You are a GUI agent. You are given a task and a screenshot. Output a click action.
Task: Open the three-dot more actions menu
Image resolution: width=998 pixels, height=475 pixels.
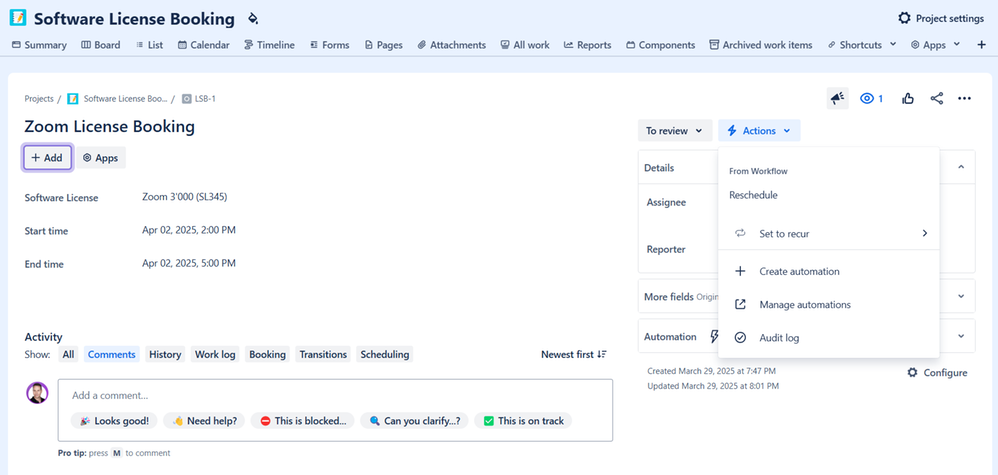click(964, 98)
